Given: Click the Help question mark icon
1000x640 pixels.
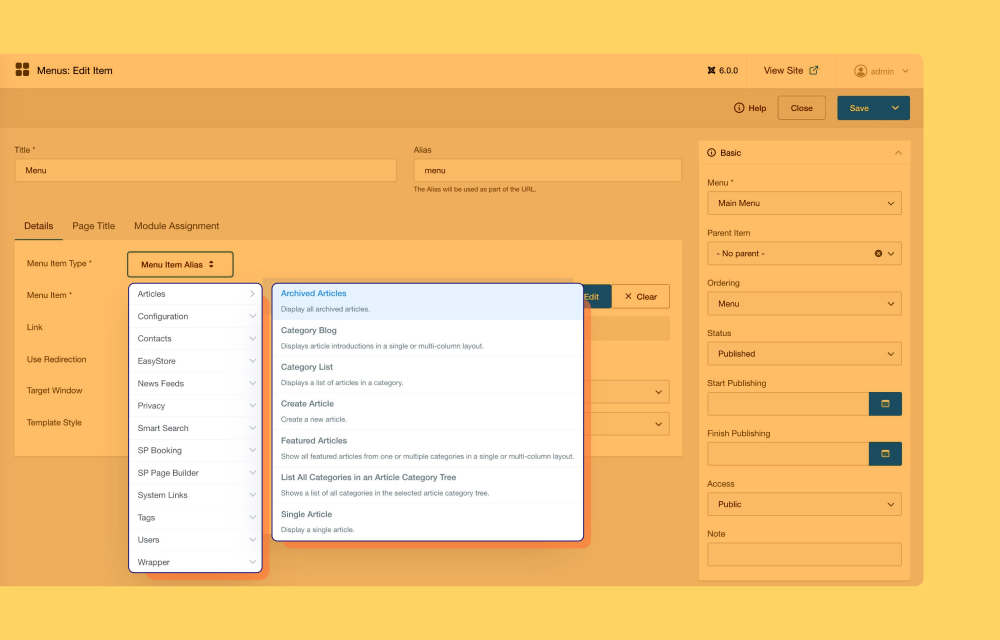Looking at the screenshot, I should (x=740, y=108).
